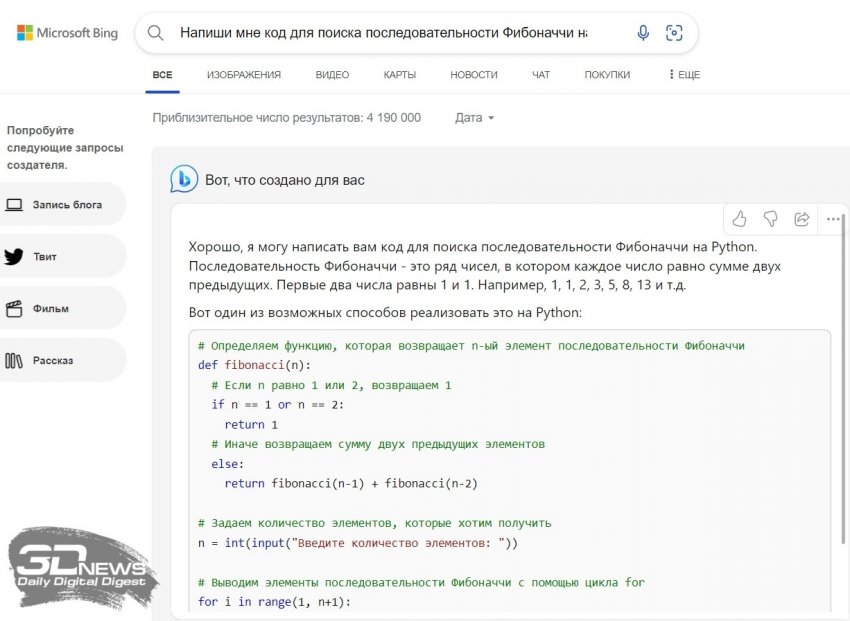Screen dimensions: 850x621
Task: Like the response with thumbs up
Action: 739,219
